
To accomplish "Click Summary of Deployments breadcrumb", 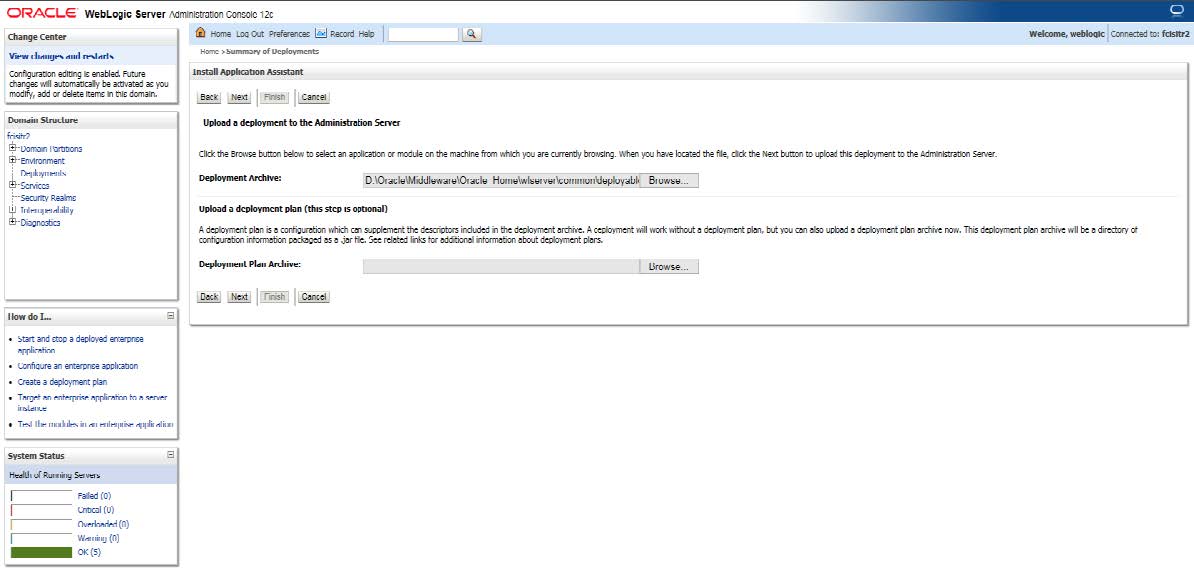I will [273, 51].
